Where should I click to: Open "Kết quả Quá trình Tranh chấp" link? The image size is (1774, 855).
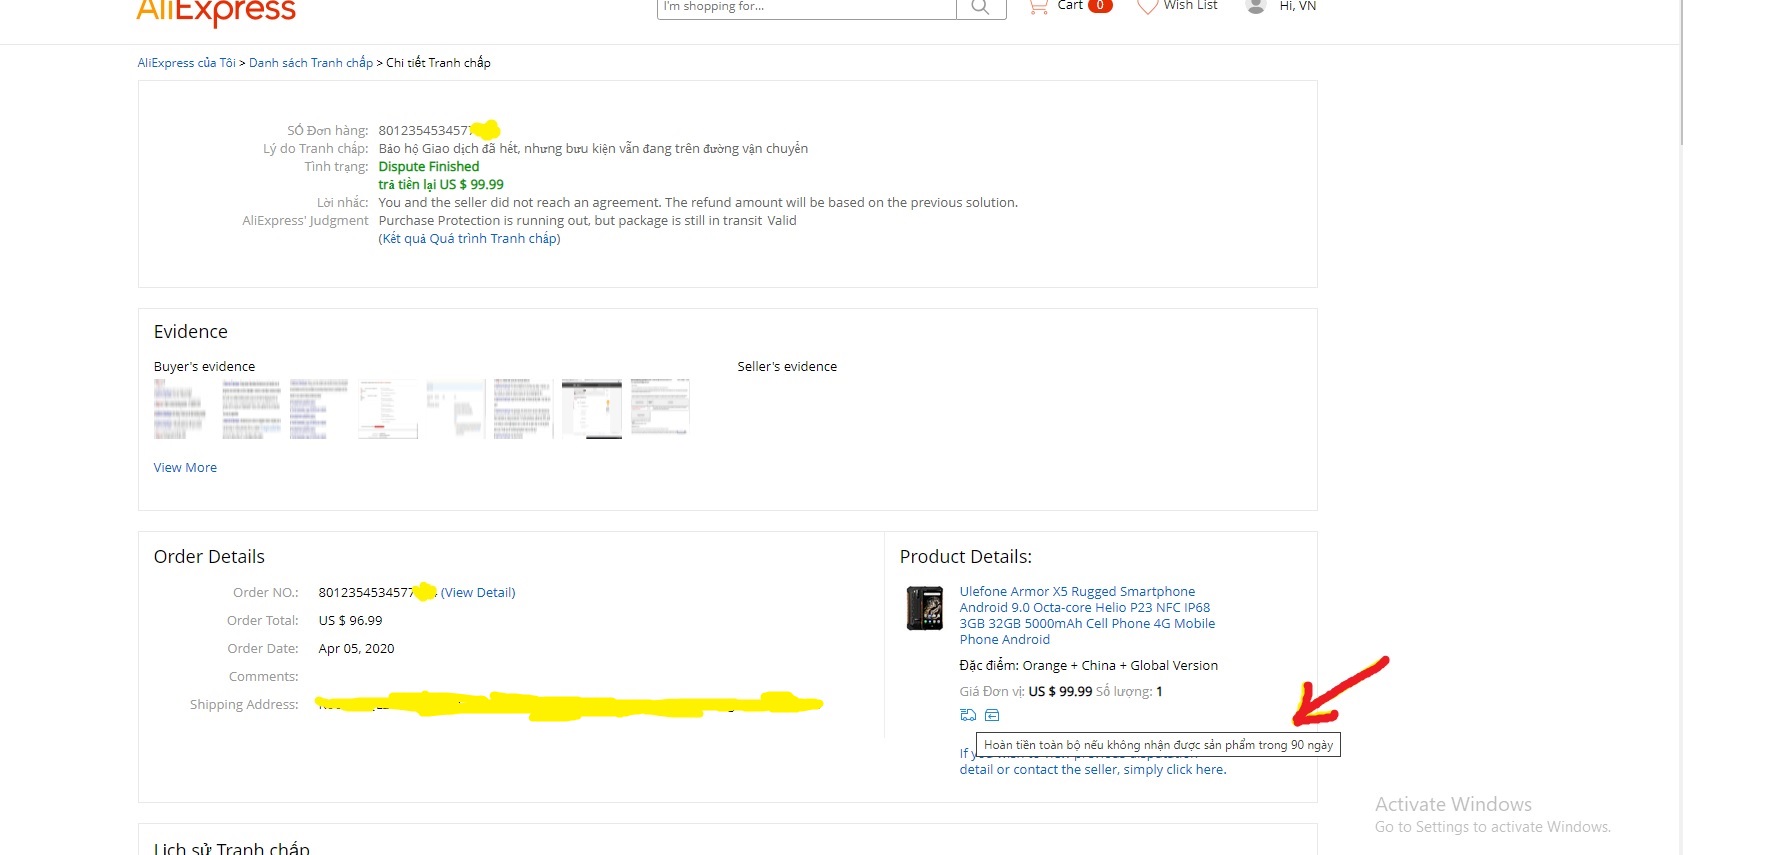point(469,239)
